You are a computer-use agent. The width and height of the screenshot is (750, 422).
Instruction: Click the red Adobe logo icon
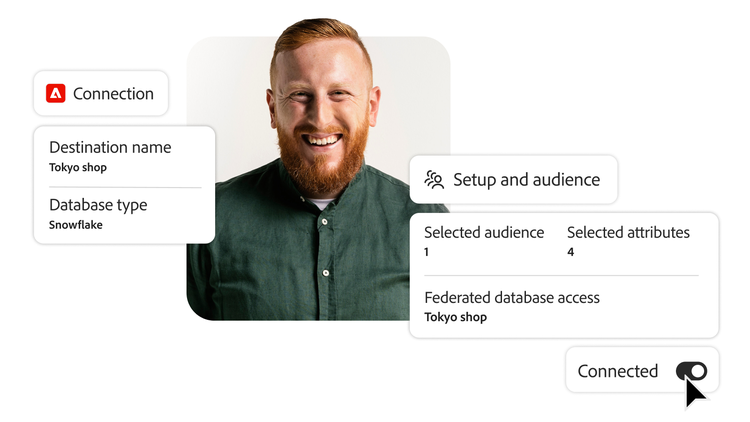coord(55,94)
